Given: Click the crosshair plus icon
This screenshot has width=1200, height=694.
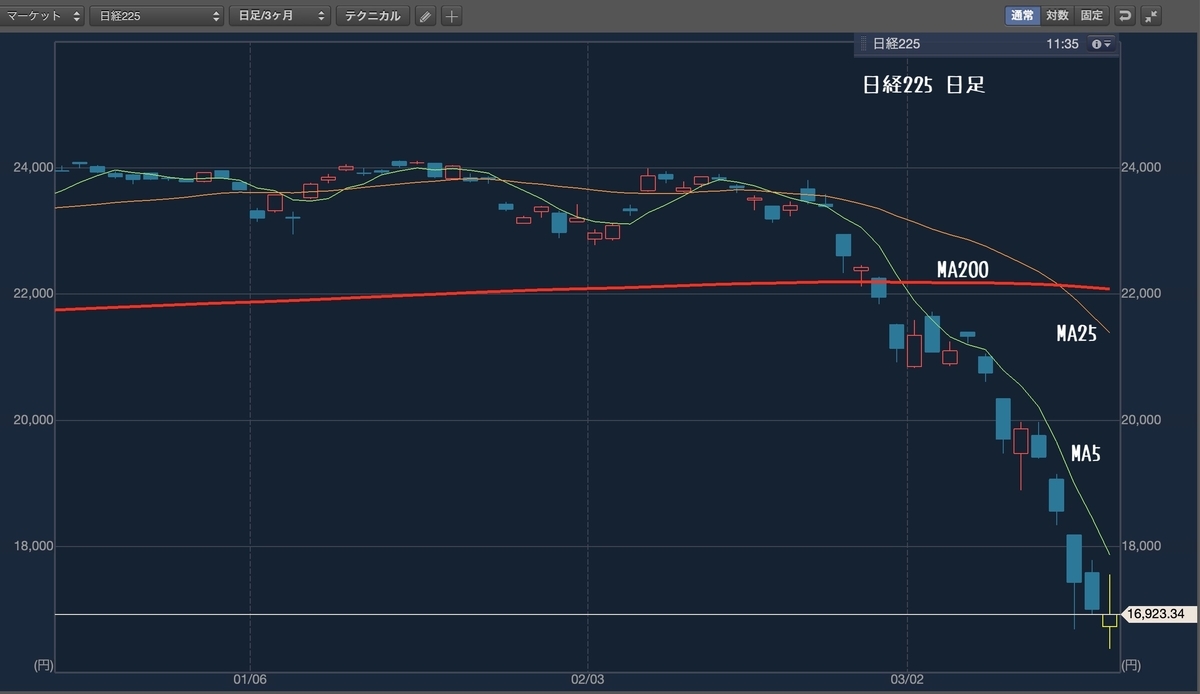Looking at the screenshot, I should (x=452, y=16).
